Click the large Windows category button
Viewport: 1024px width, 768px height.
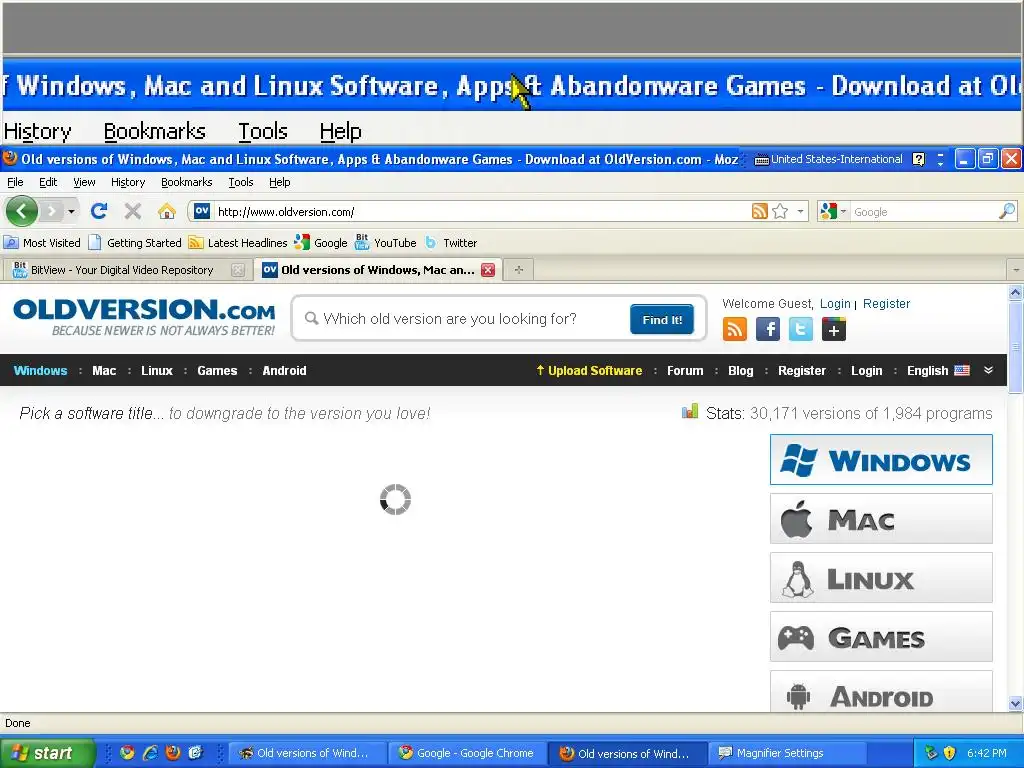pos(881,460)
